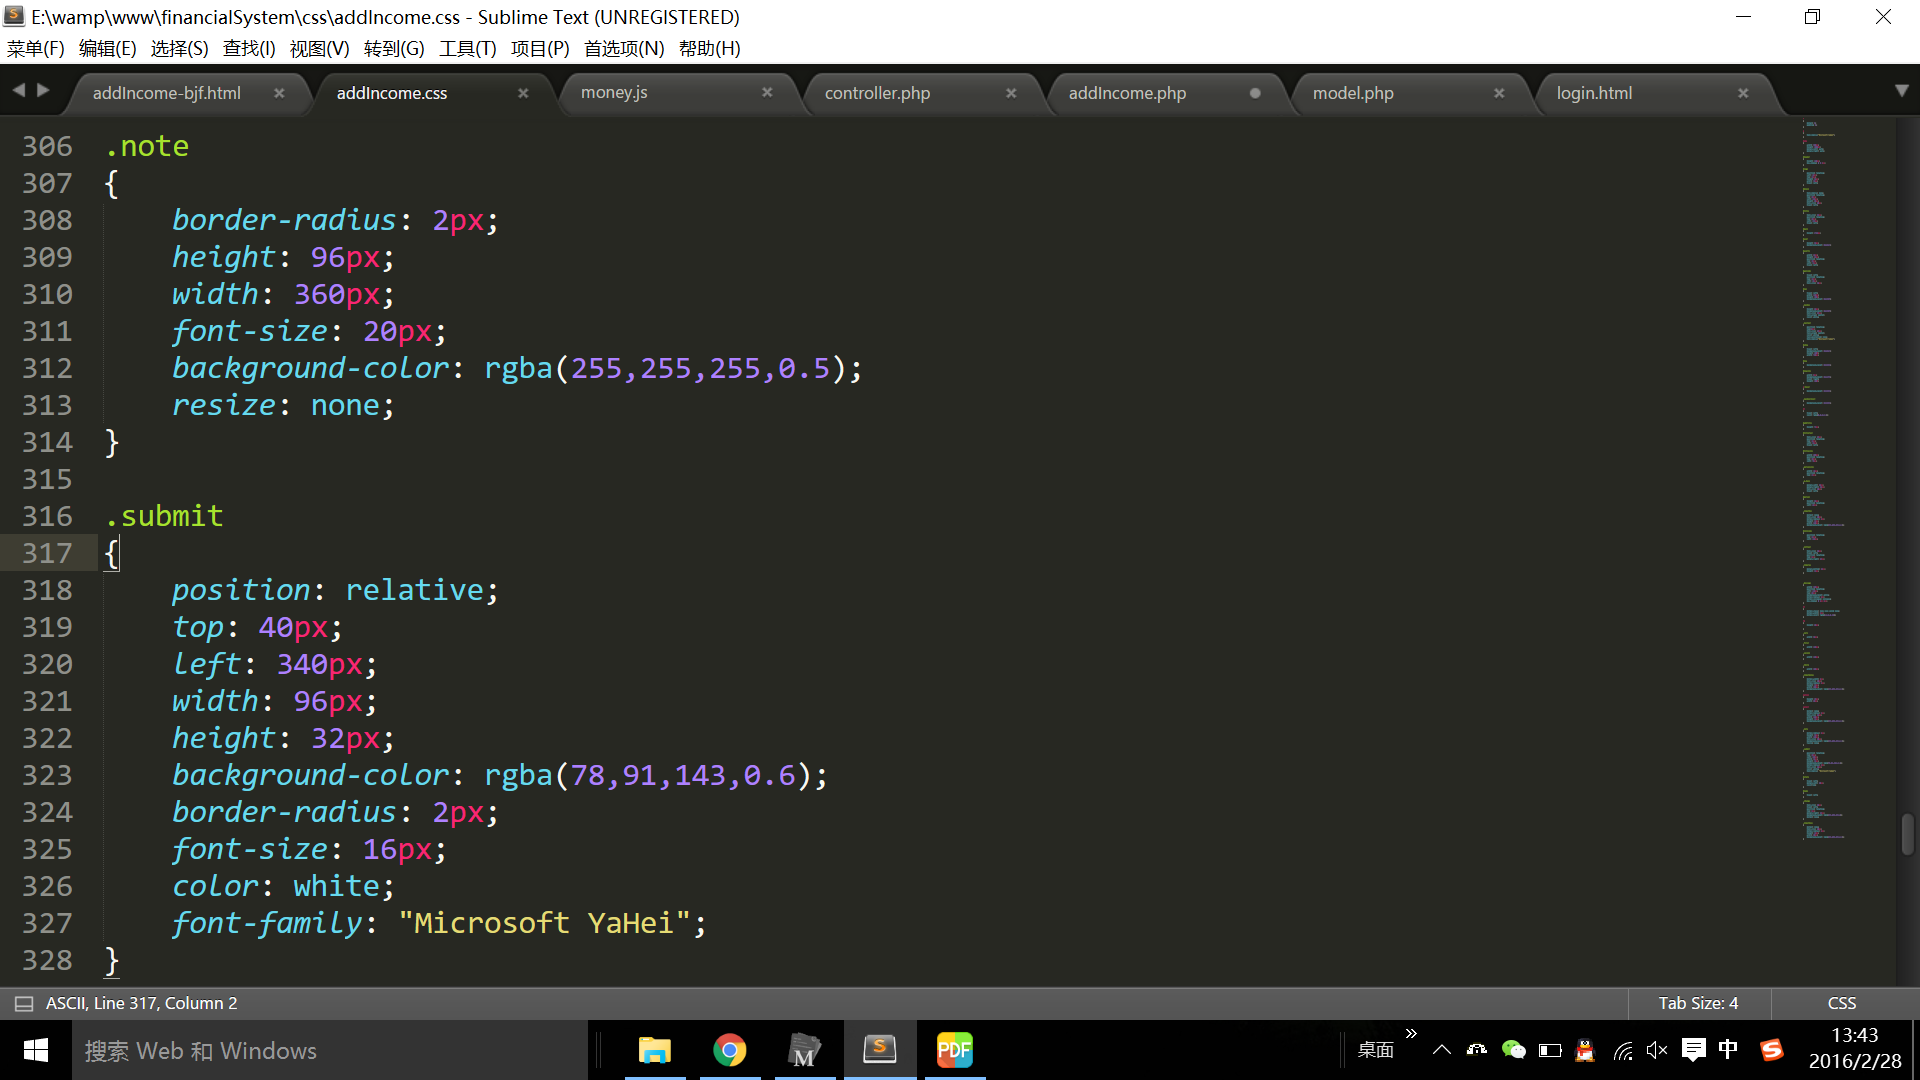Change Tab Size: 4 setting
Viewport: 1920px width, 1080px height.
[x=1698, y=1003]
